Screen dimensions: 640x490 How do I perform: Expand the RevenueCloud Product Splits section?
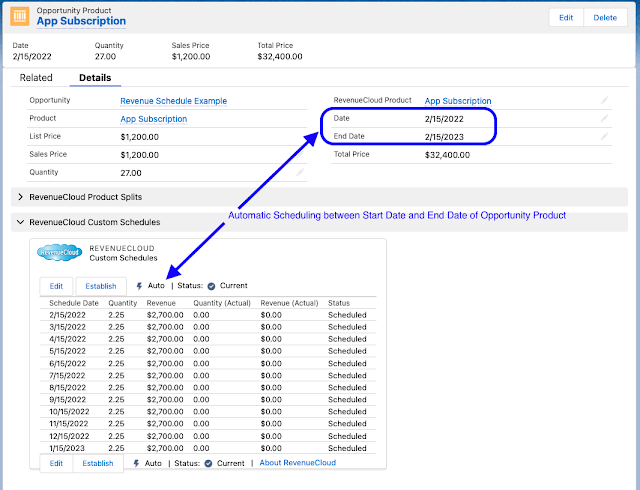click(20, 197)
